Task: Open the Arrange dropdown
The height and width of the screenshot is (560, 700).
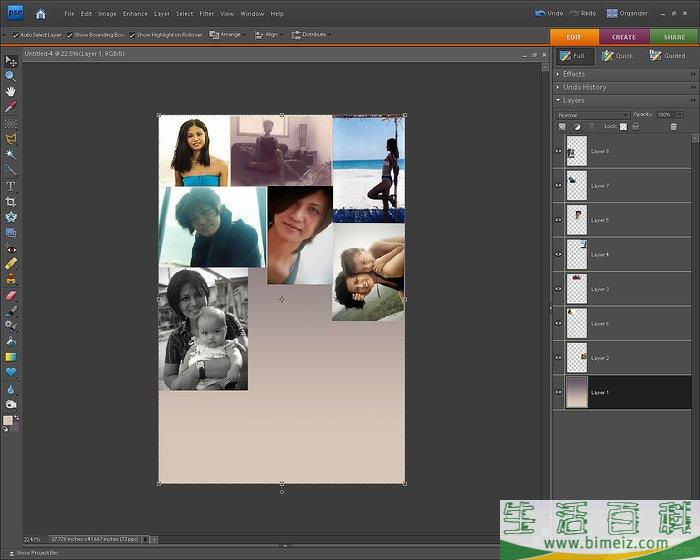Action: [228, 34]
